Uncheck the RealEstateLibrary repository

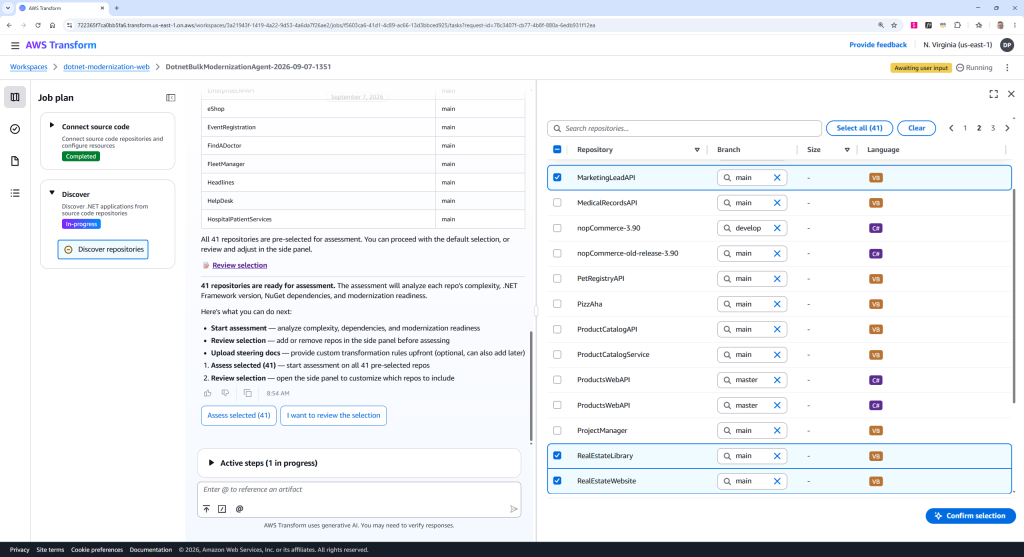(x=557, y=456)
